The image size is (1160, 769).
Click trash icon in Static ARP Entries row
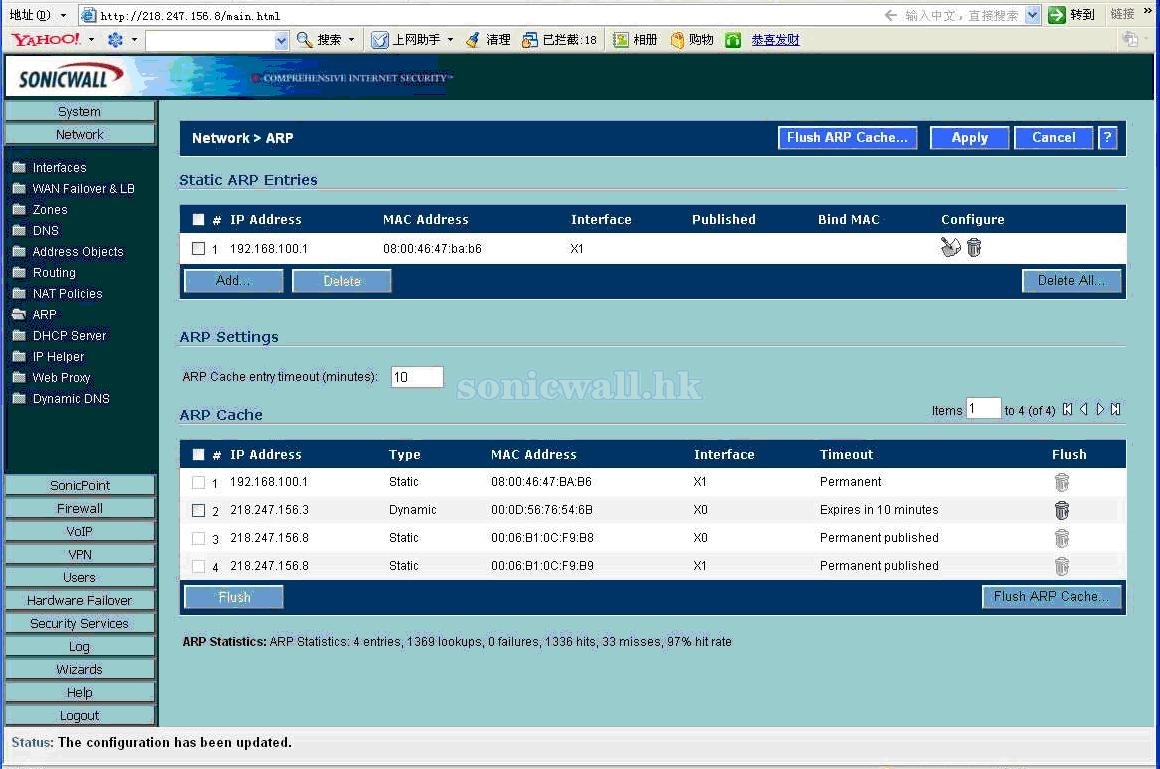point(974,248)
